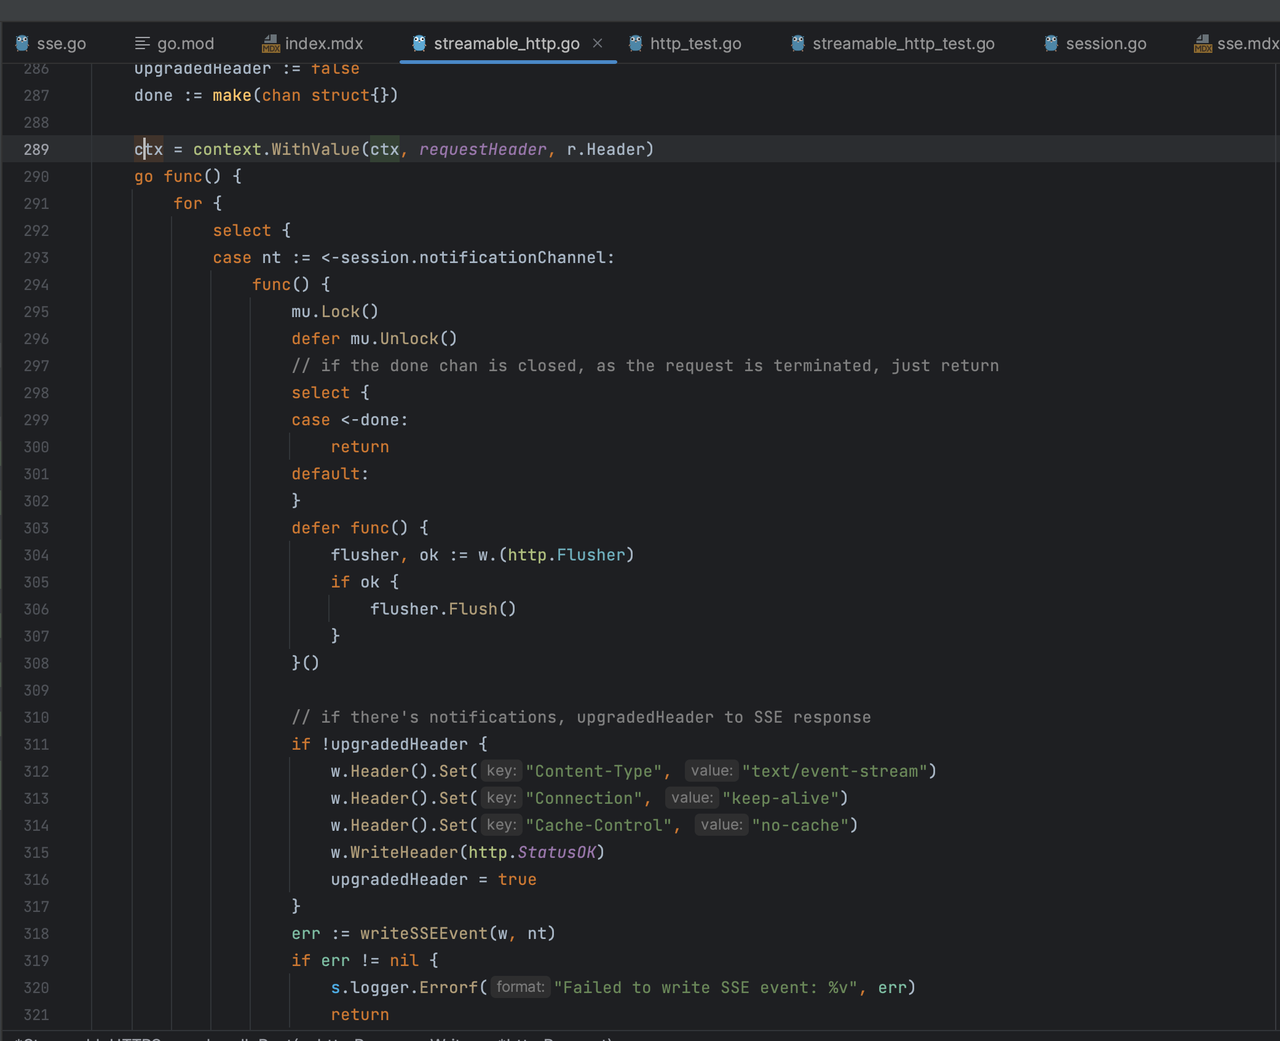
Task: Click the "no-cache" string literal
Action: click(x=800, y=824)
